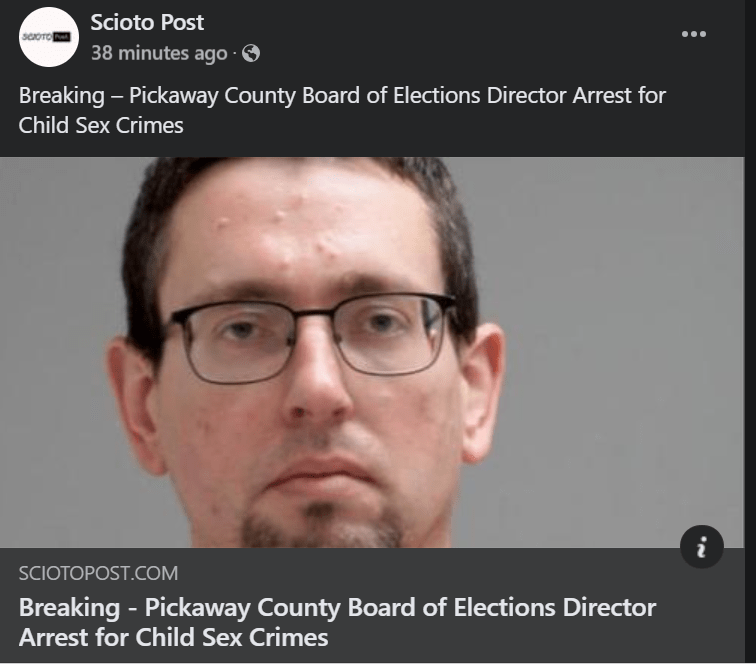Show post actions via the ellipsis button
Screen dimensions: 756x664
click(x=694, y=34)
